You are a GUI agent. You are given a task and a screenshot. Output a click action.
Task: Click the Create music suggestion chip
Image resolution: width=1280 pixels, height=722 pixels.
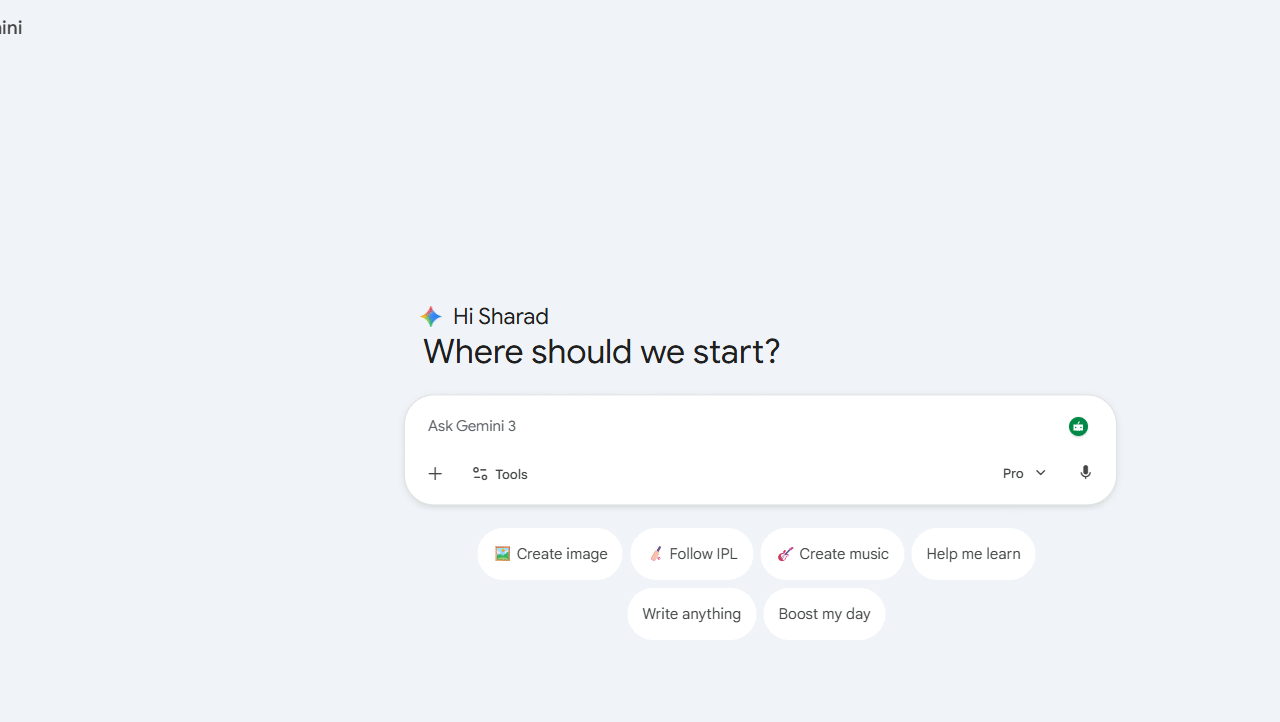pyautogui.click(x=832, y=553)
